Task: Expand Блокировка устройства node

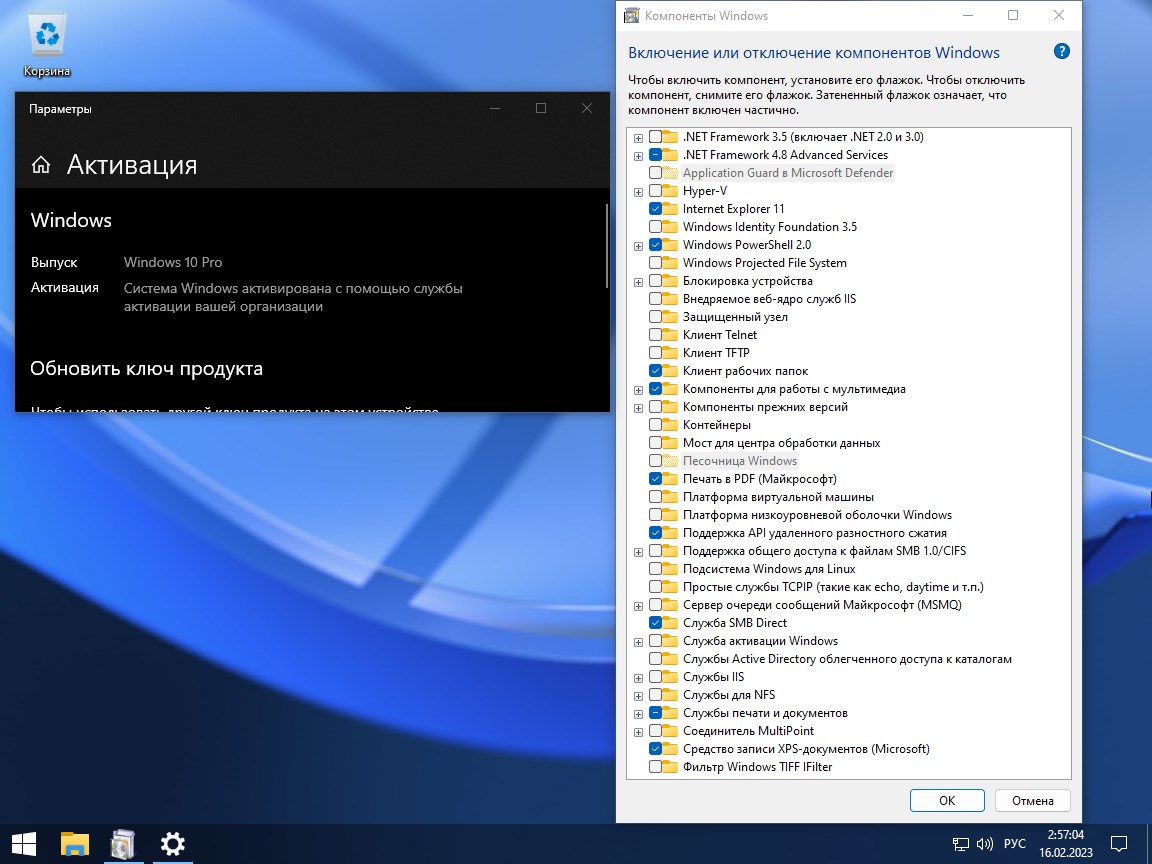Action: coord(638,281)
